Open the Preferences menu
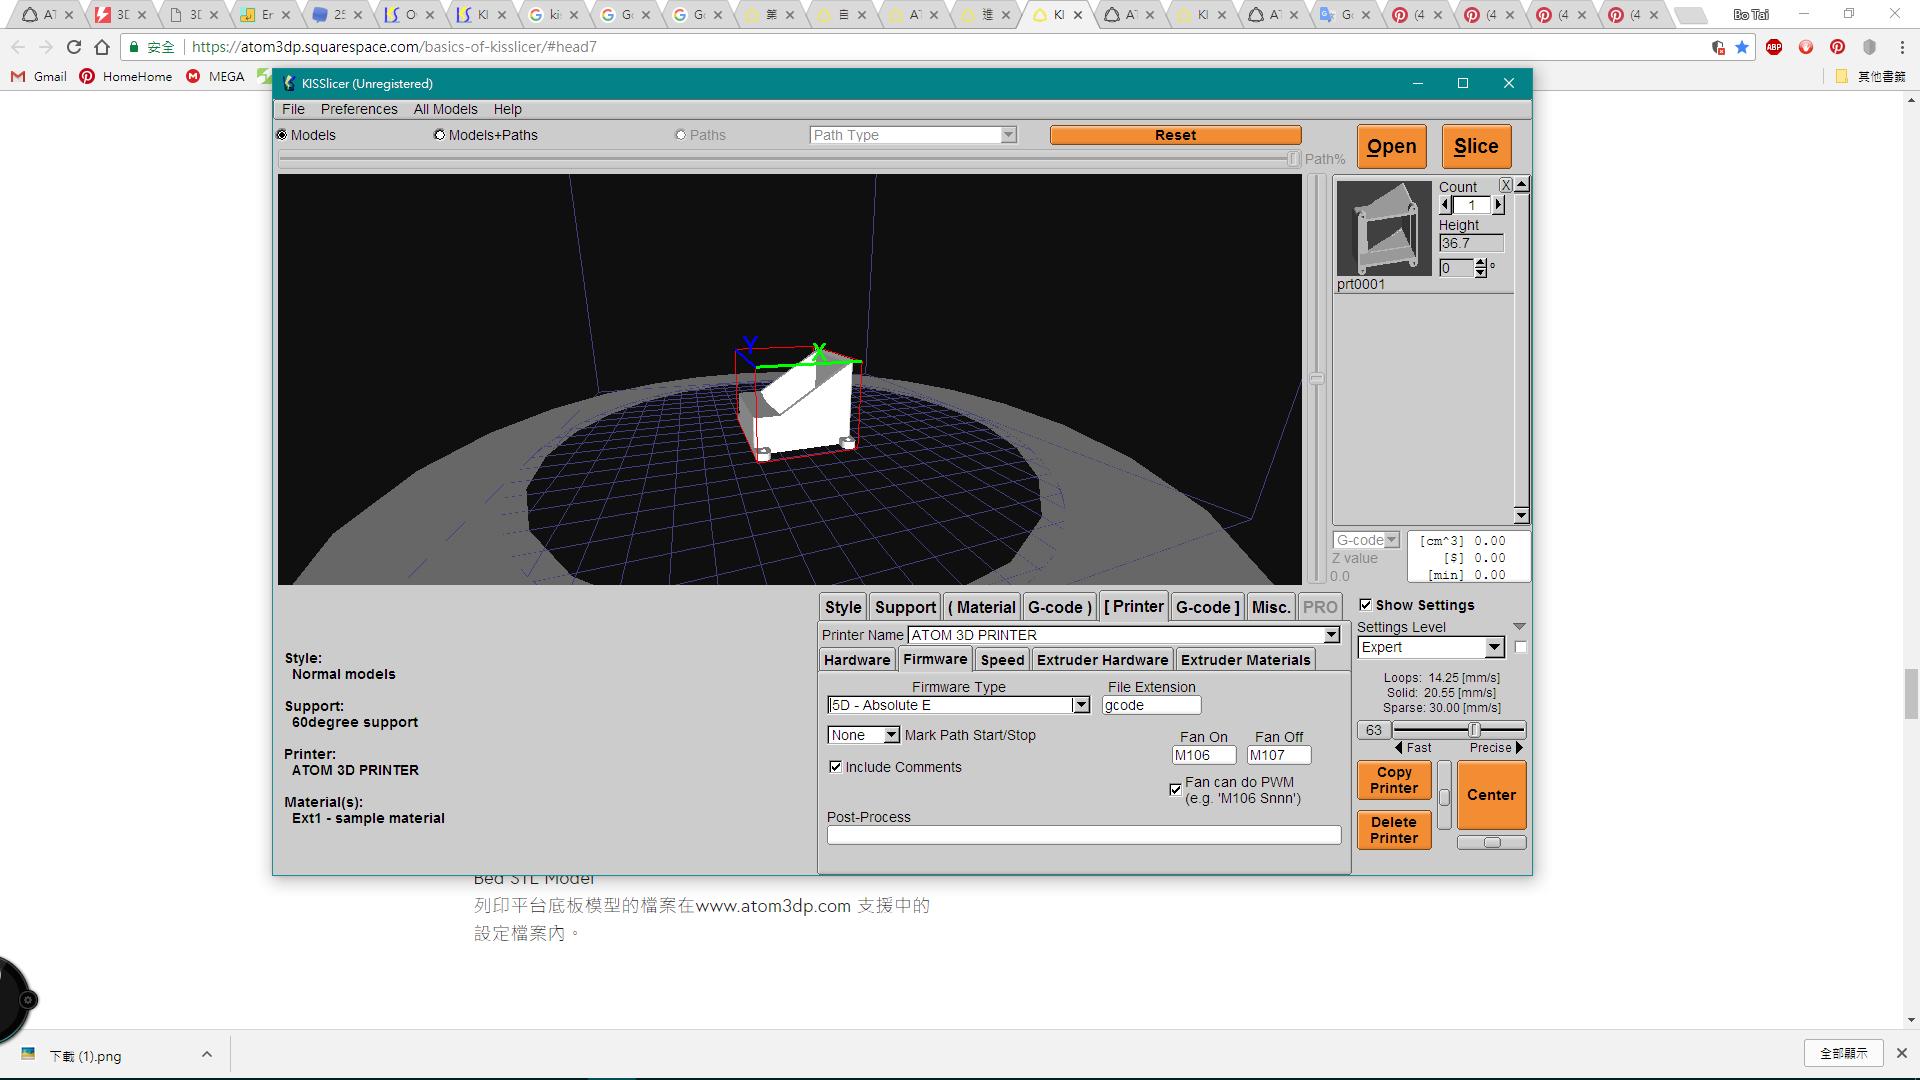The height and width of the screenshot is (1080, 1920). coord(359,109)
